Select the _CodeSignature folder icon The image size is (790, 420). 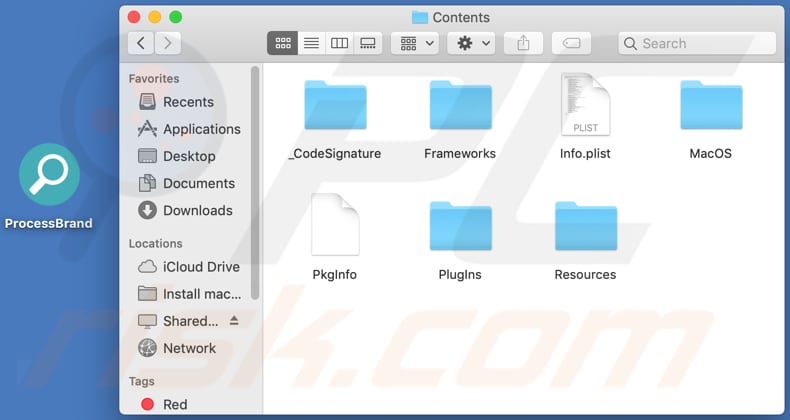pyautogui.click(x=335, y=105)
